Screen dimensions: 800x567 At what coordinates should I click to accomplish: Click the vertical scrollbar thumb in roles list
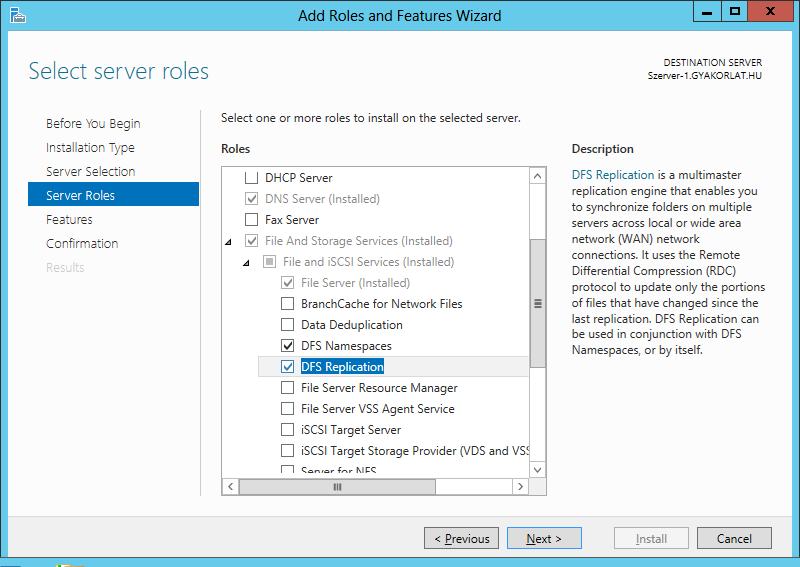(537, 303)
